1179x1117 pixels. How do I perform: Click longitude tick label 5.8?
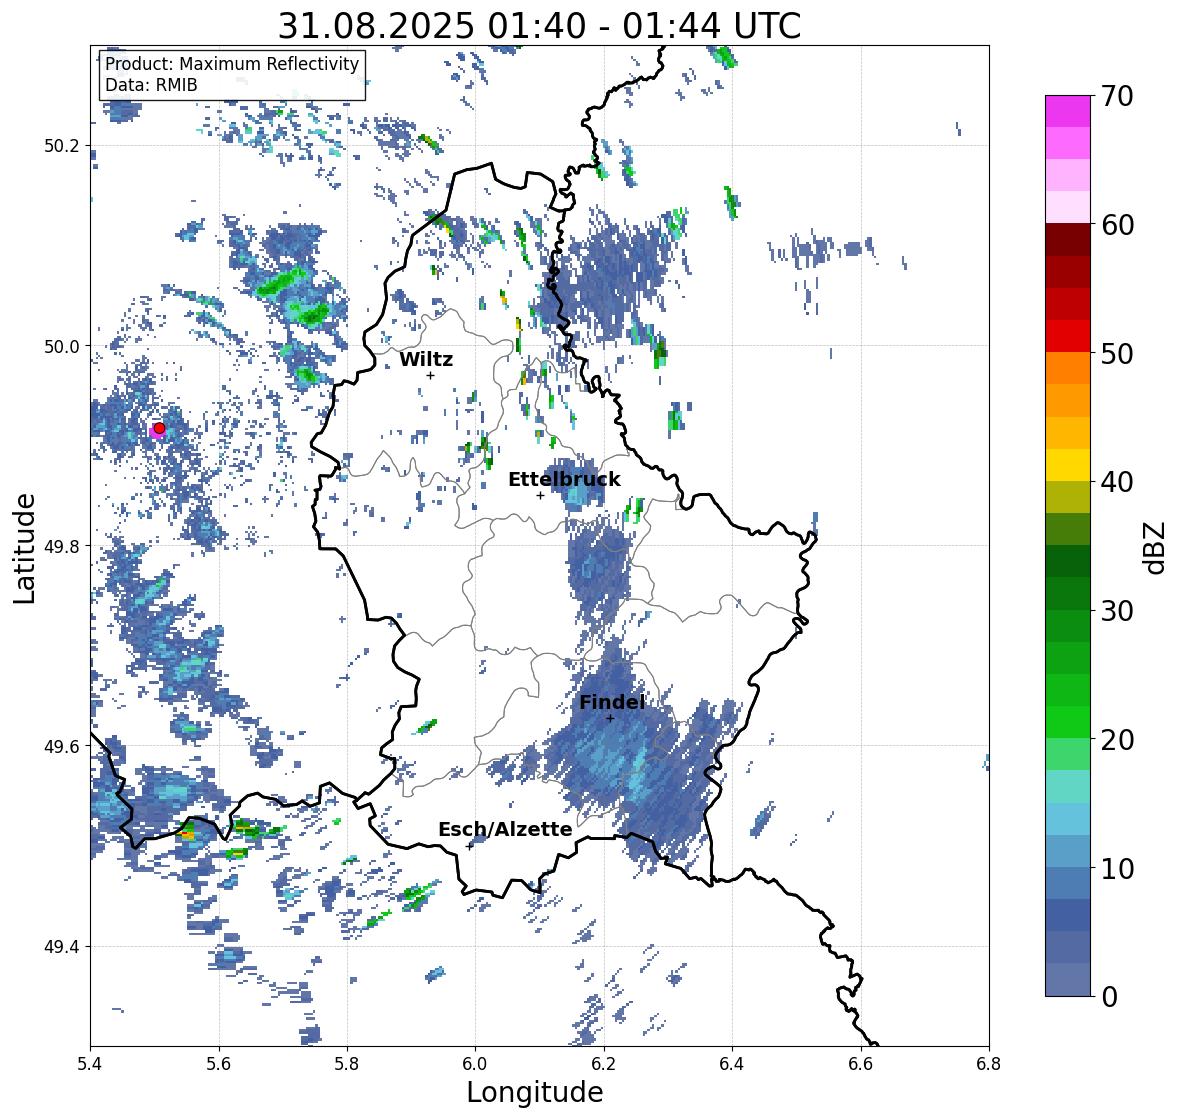coord(347,1063)
